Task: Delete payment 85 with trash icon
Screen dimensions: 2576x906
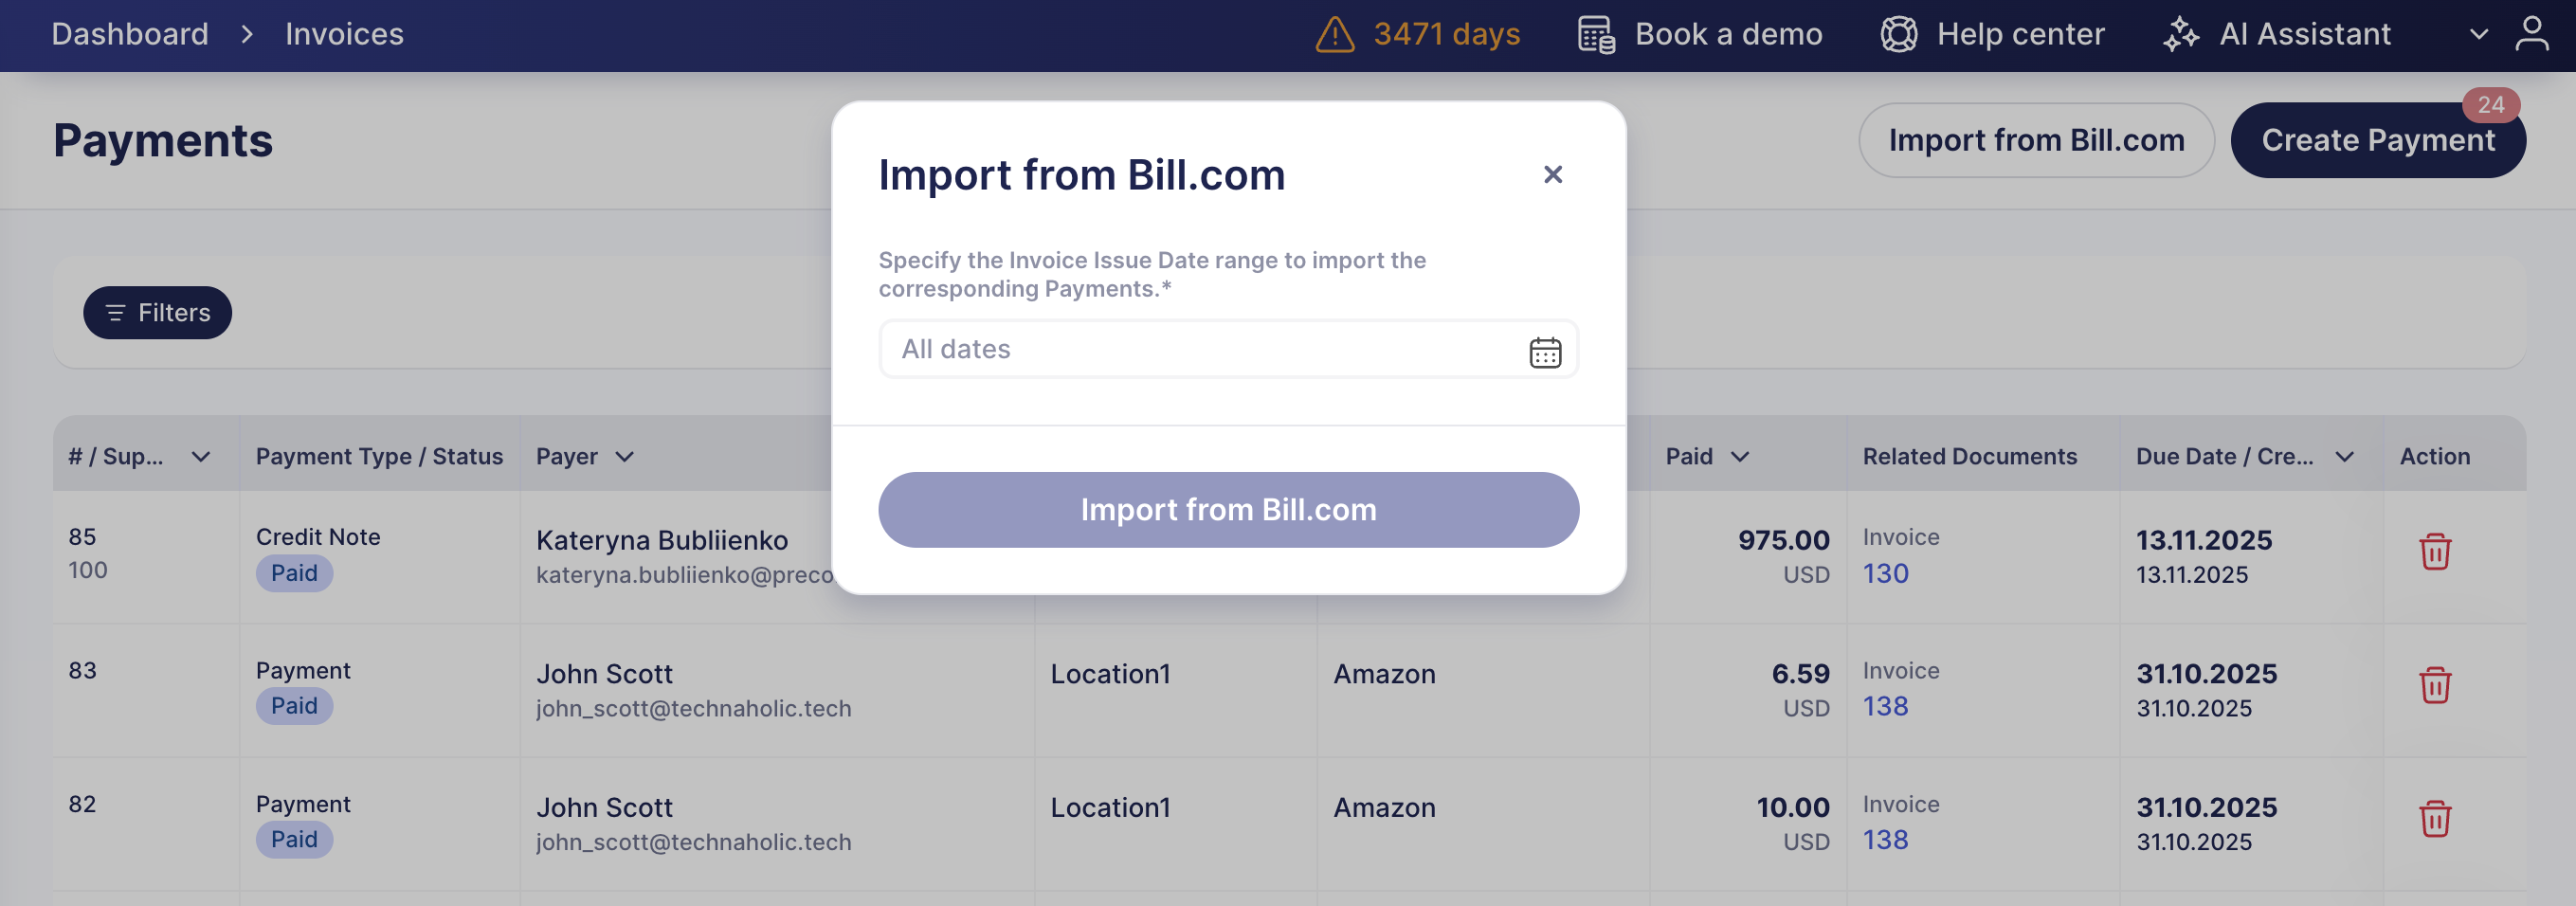Action: pyautogui.click(x=2434, y=552)
